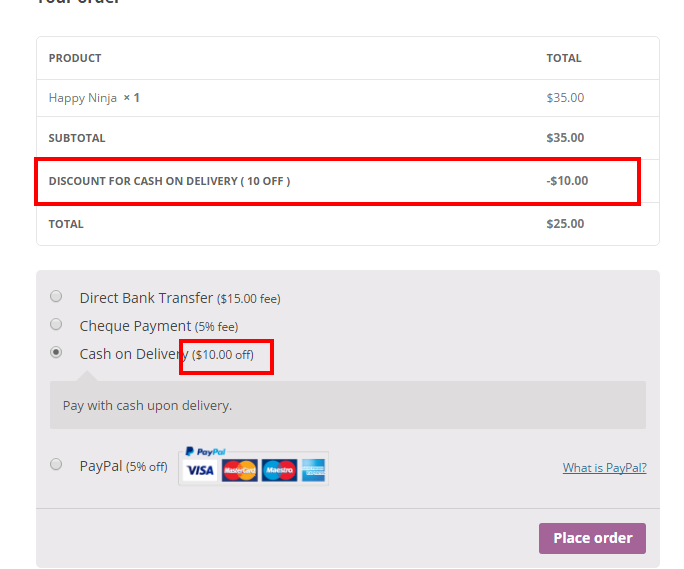
Task: Click the Happy Ninja product name
Action: [82, 98]
